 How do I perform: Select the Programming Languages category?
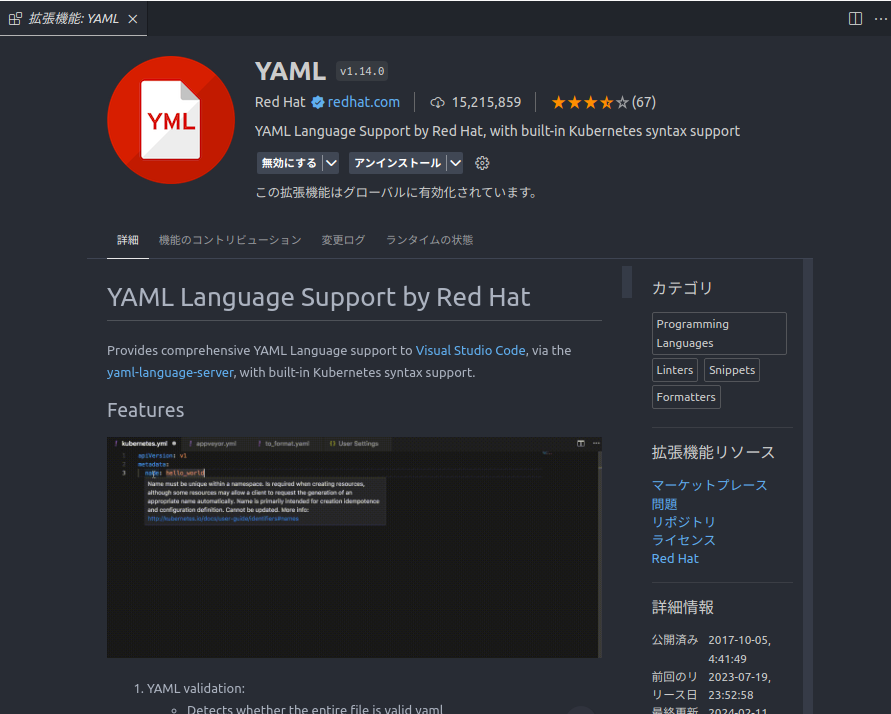[719, 333]
